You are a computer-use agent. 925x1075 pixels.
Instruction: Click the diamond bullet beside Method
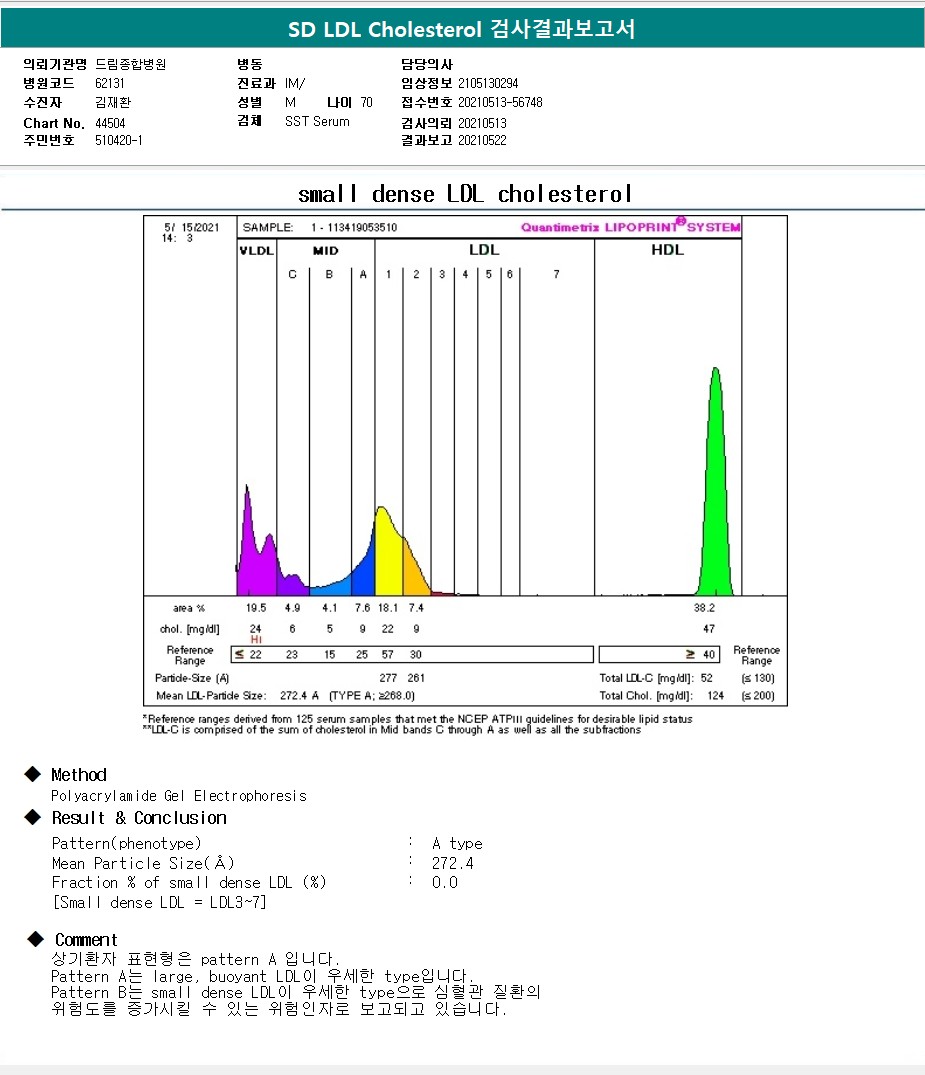[x=32, y=774]
